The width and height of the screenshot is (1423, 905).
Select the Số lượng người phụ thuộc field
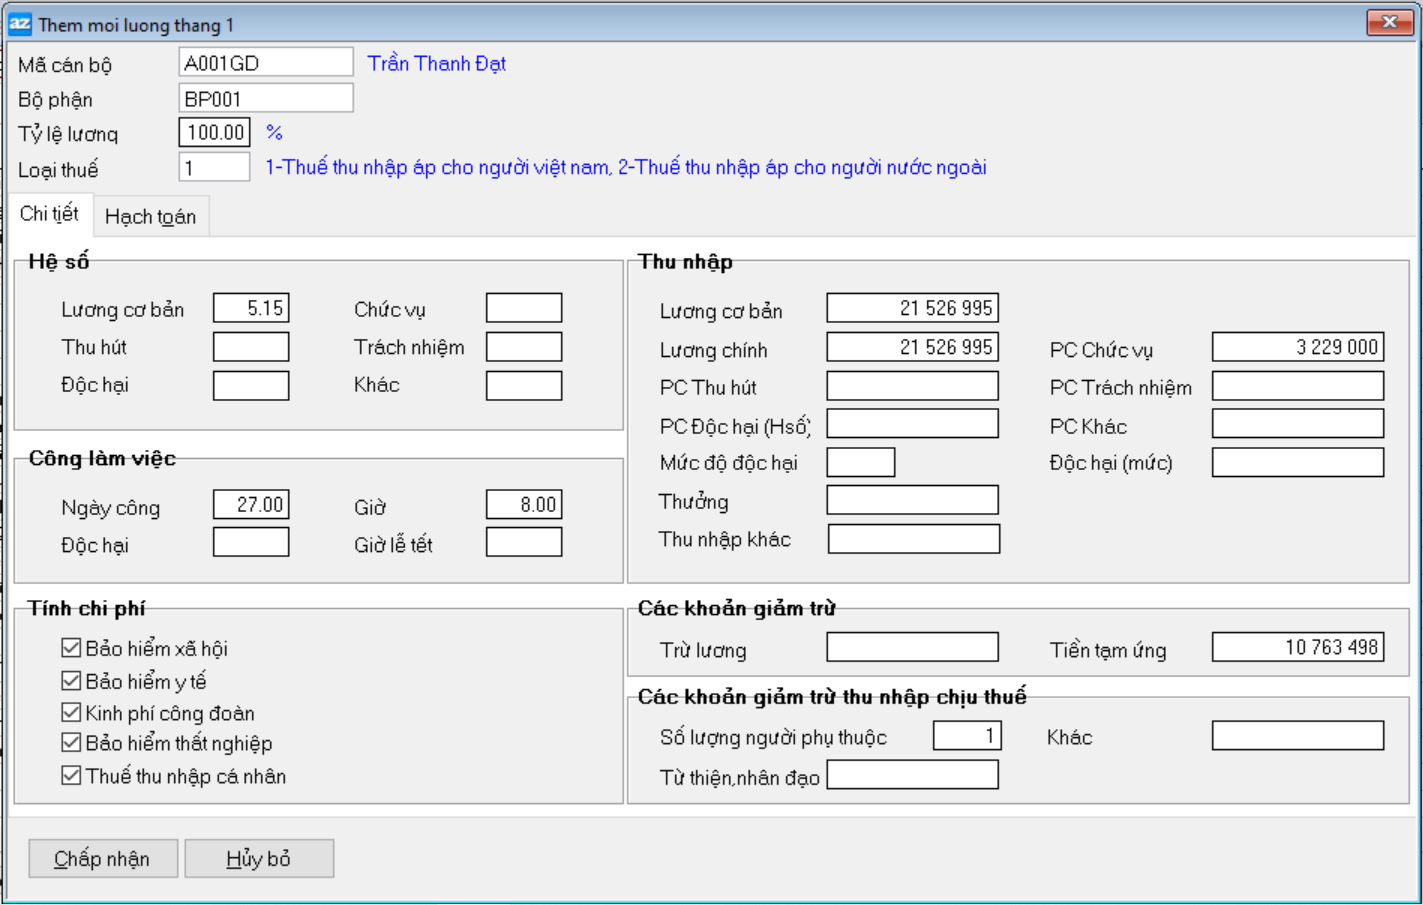point(966,737)
